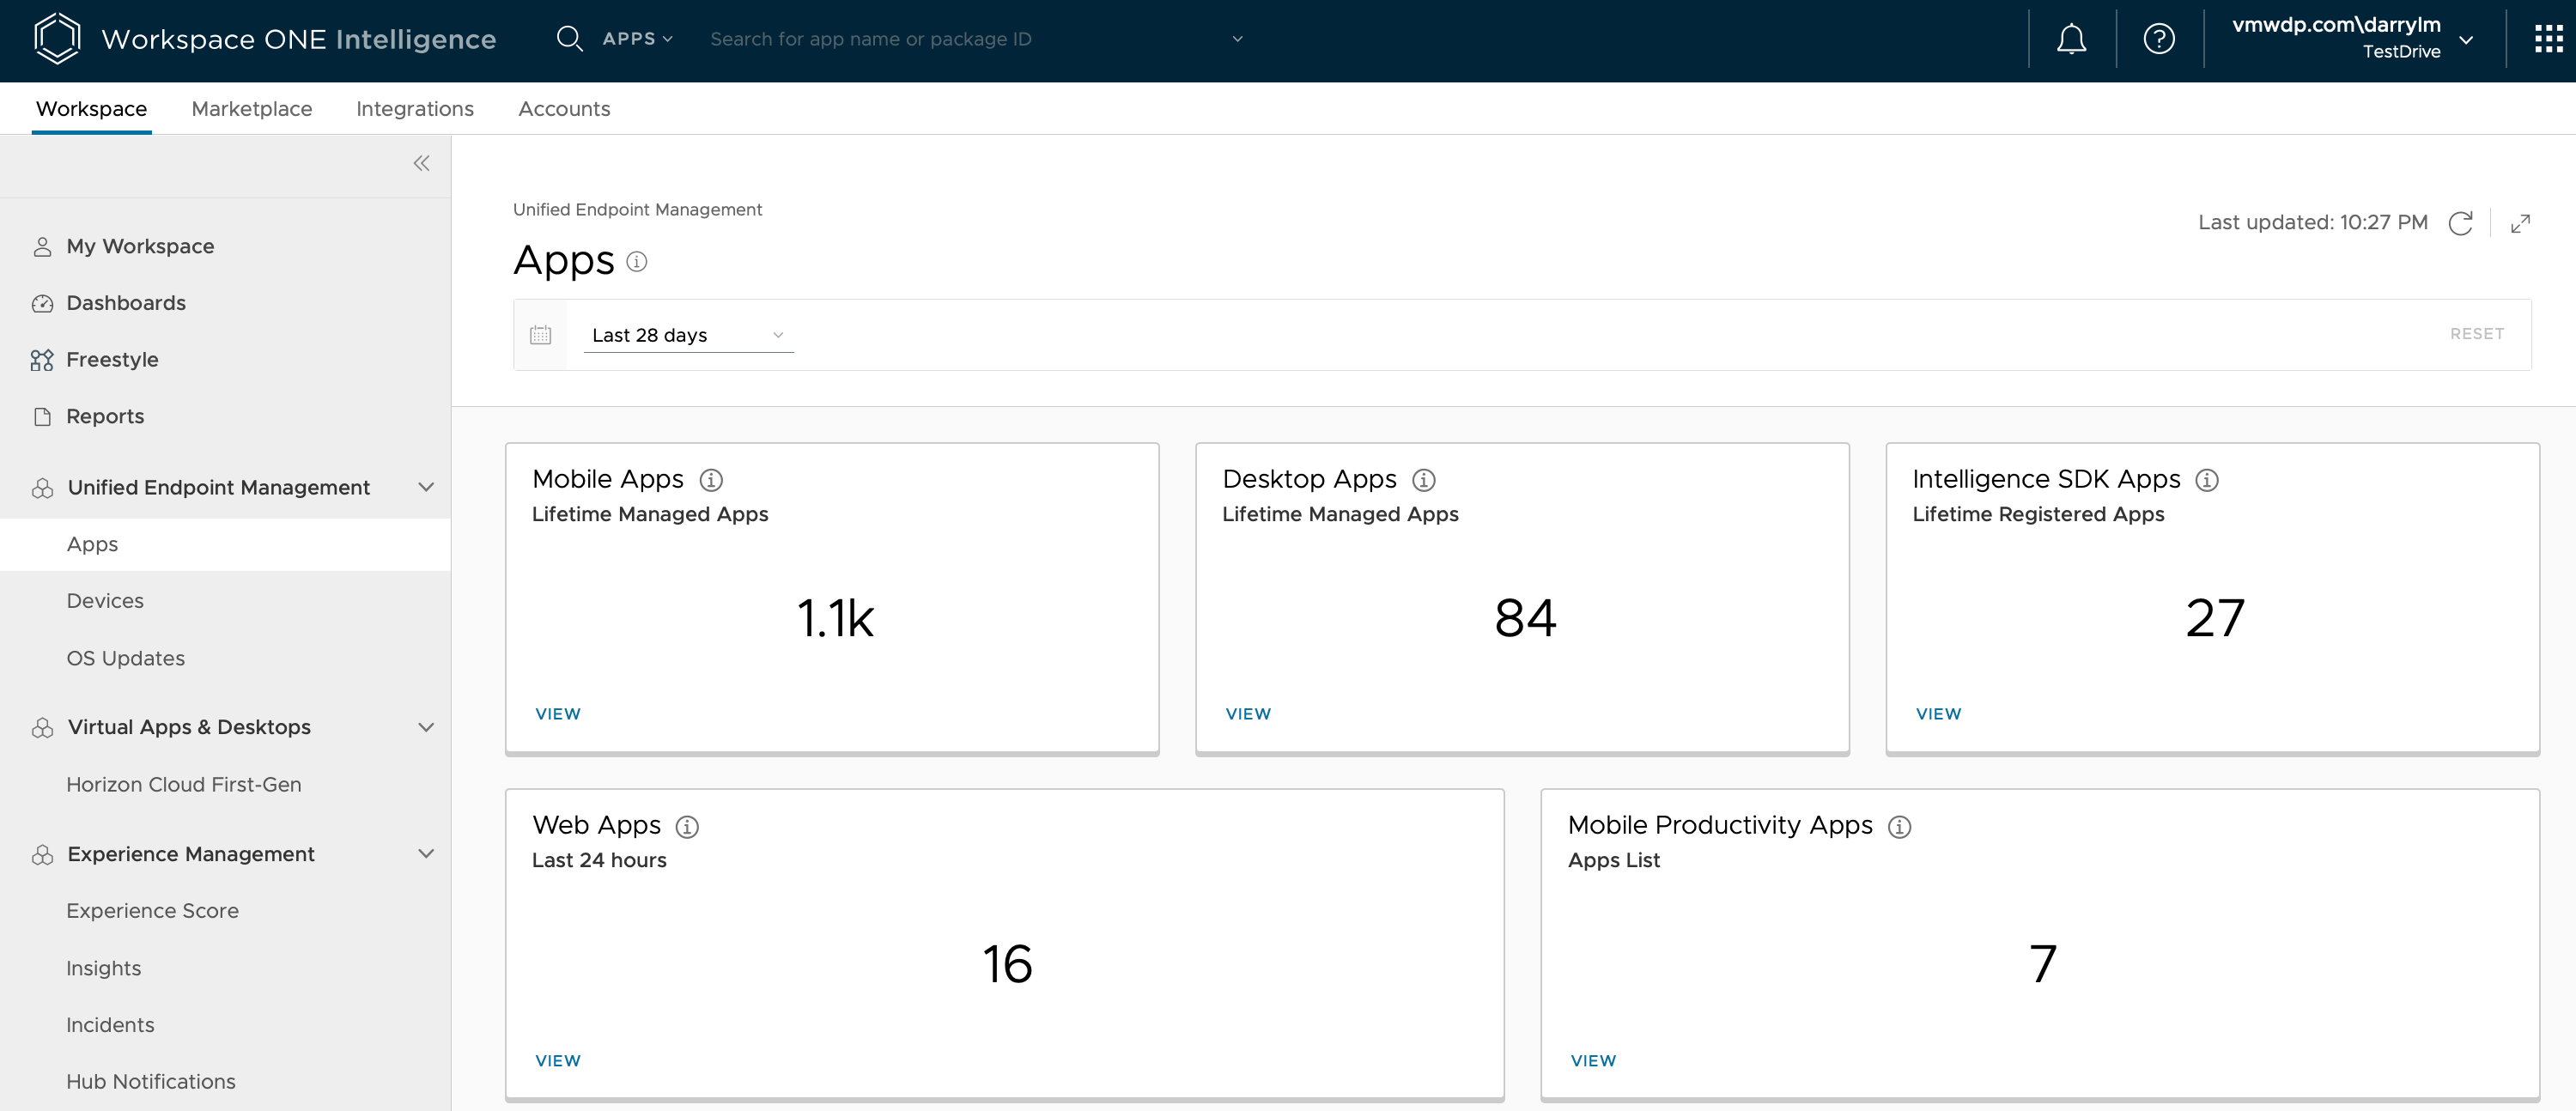Image resolution: width=2576 pixels, height=1111 pixels.
Task: Open the Last 28 days dropdown
Action: pyautogui.click(x=688, y=335)
